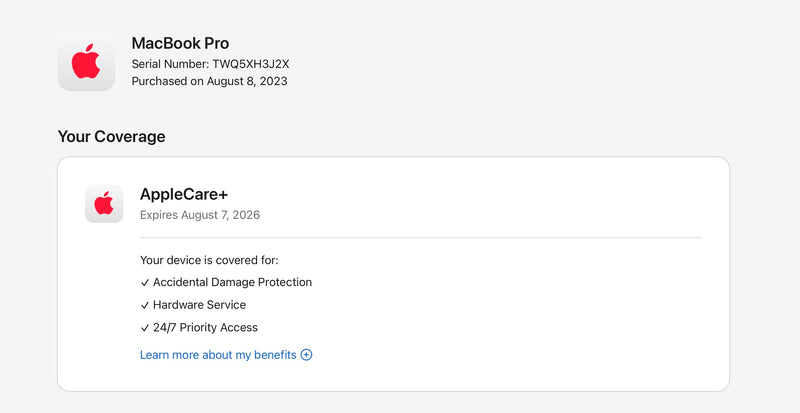Click the Purchased on August 8, 2023 line
The image size is (800, 413).
tap(209, 81)
